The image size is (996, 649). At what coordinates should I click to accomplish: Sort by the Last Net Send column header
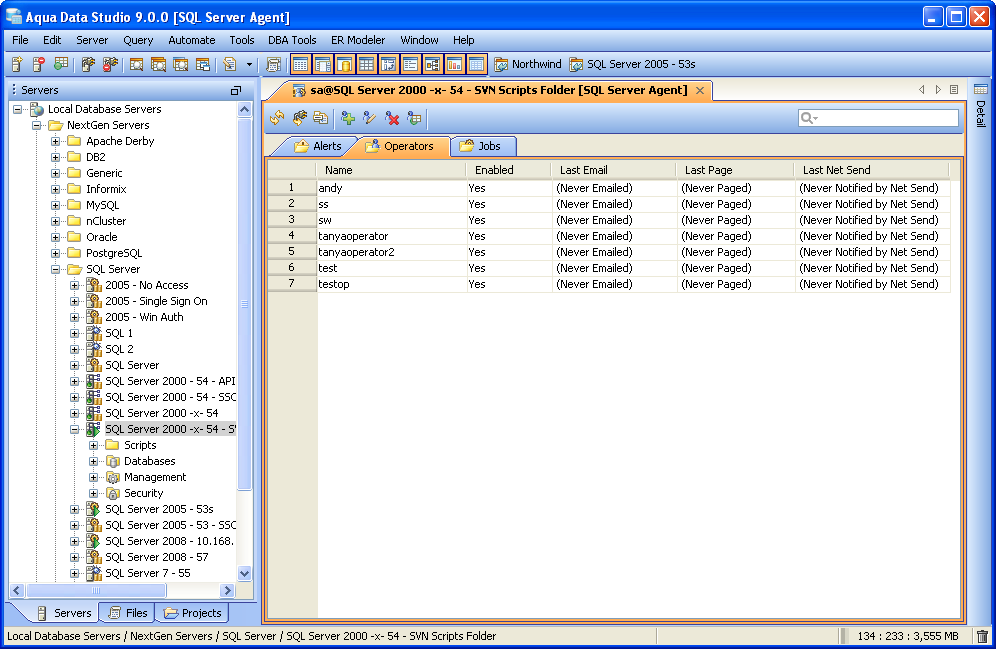[872, 170]
